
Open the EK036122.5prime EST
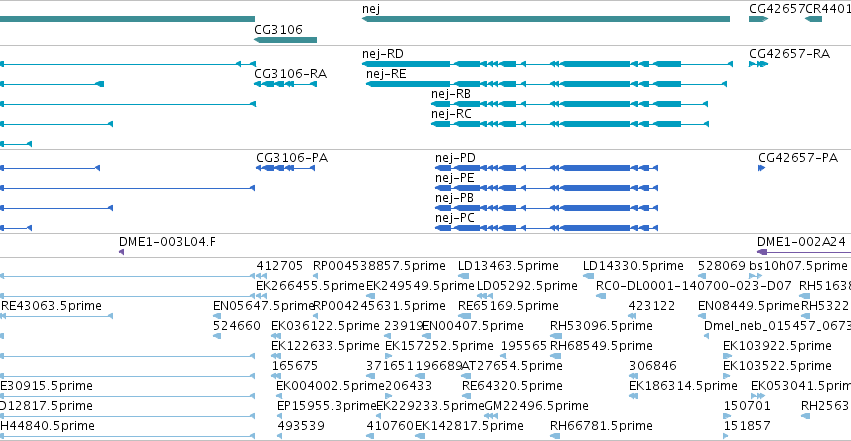[325, 326]
